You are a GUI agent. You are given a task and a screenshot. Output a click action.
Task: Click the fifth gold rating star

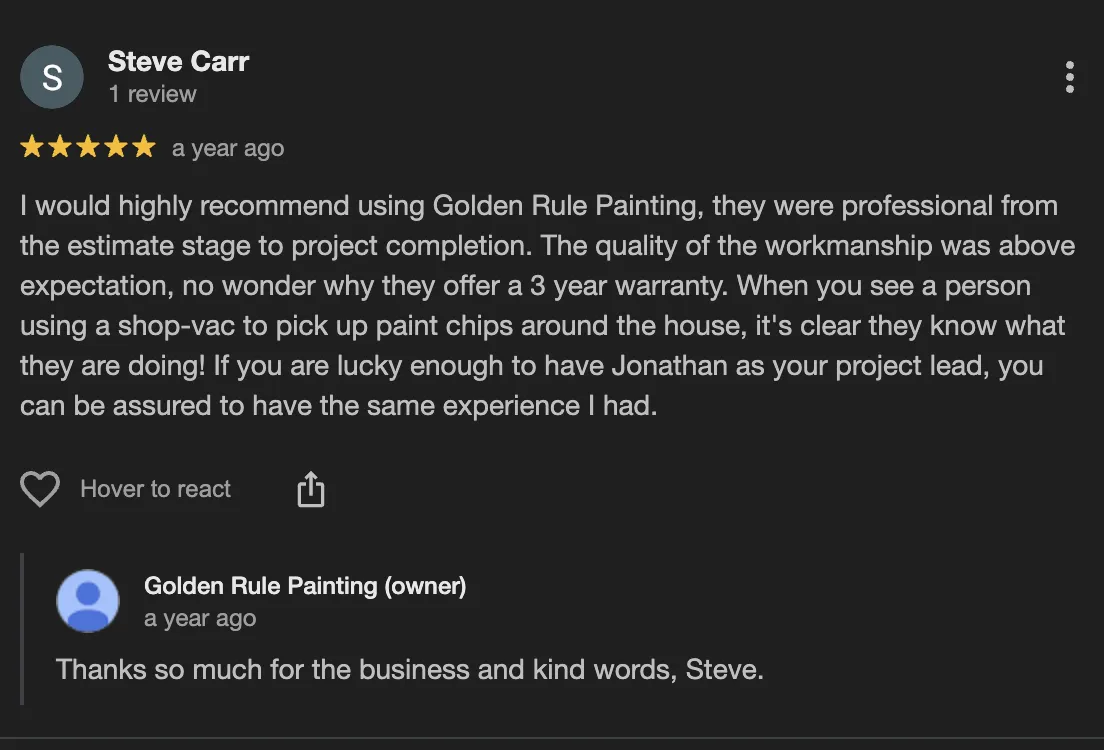(145, 148)
